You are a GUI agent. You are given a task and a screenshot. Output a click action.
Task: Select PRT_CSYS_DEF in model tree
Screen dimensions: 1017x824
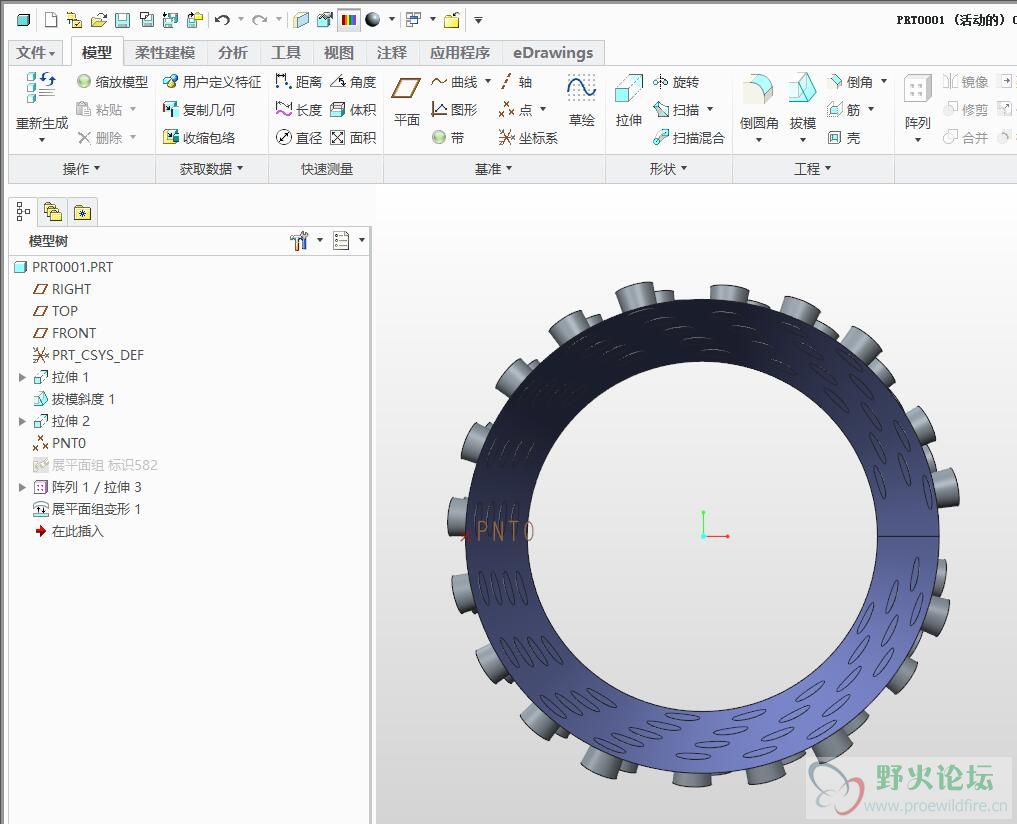[88, 355]
